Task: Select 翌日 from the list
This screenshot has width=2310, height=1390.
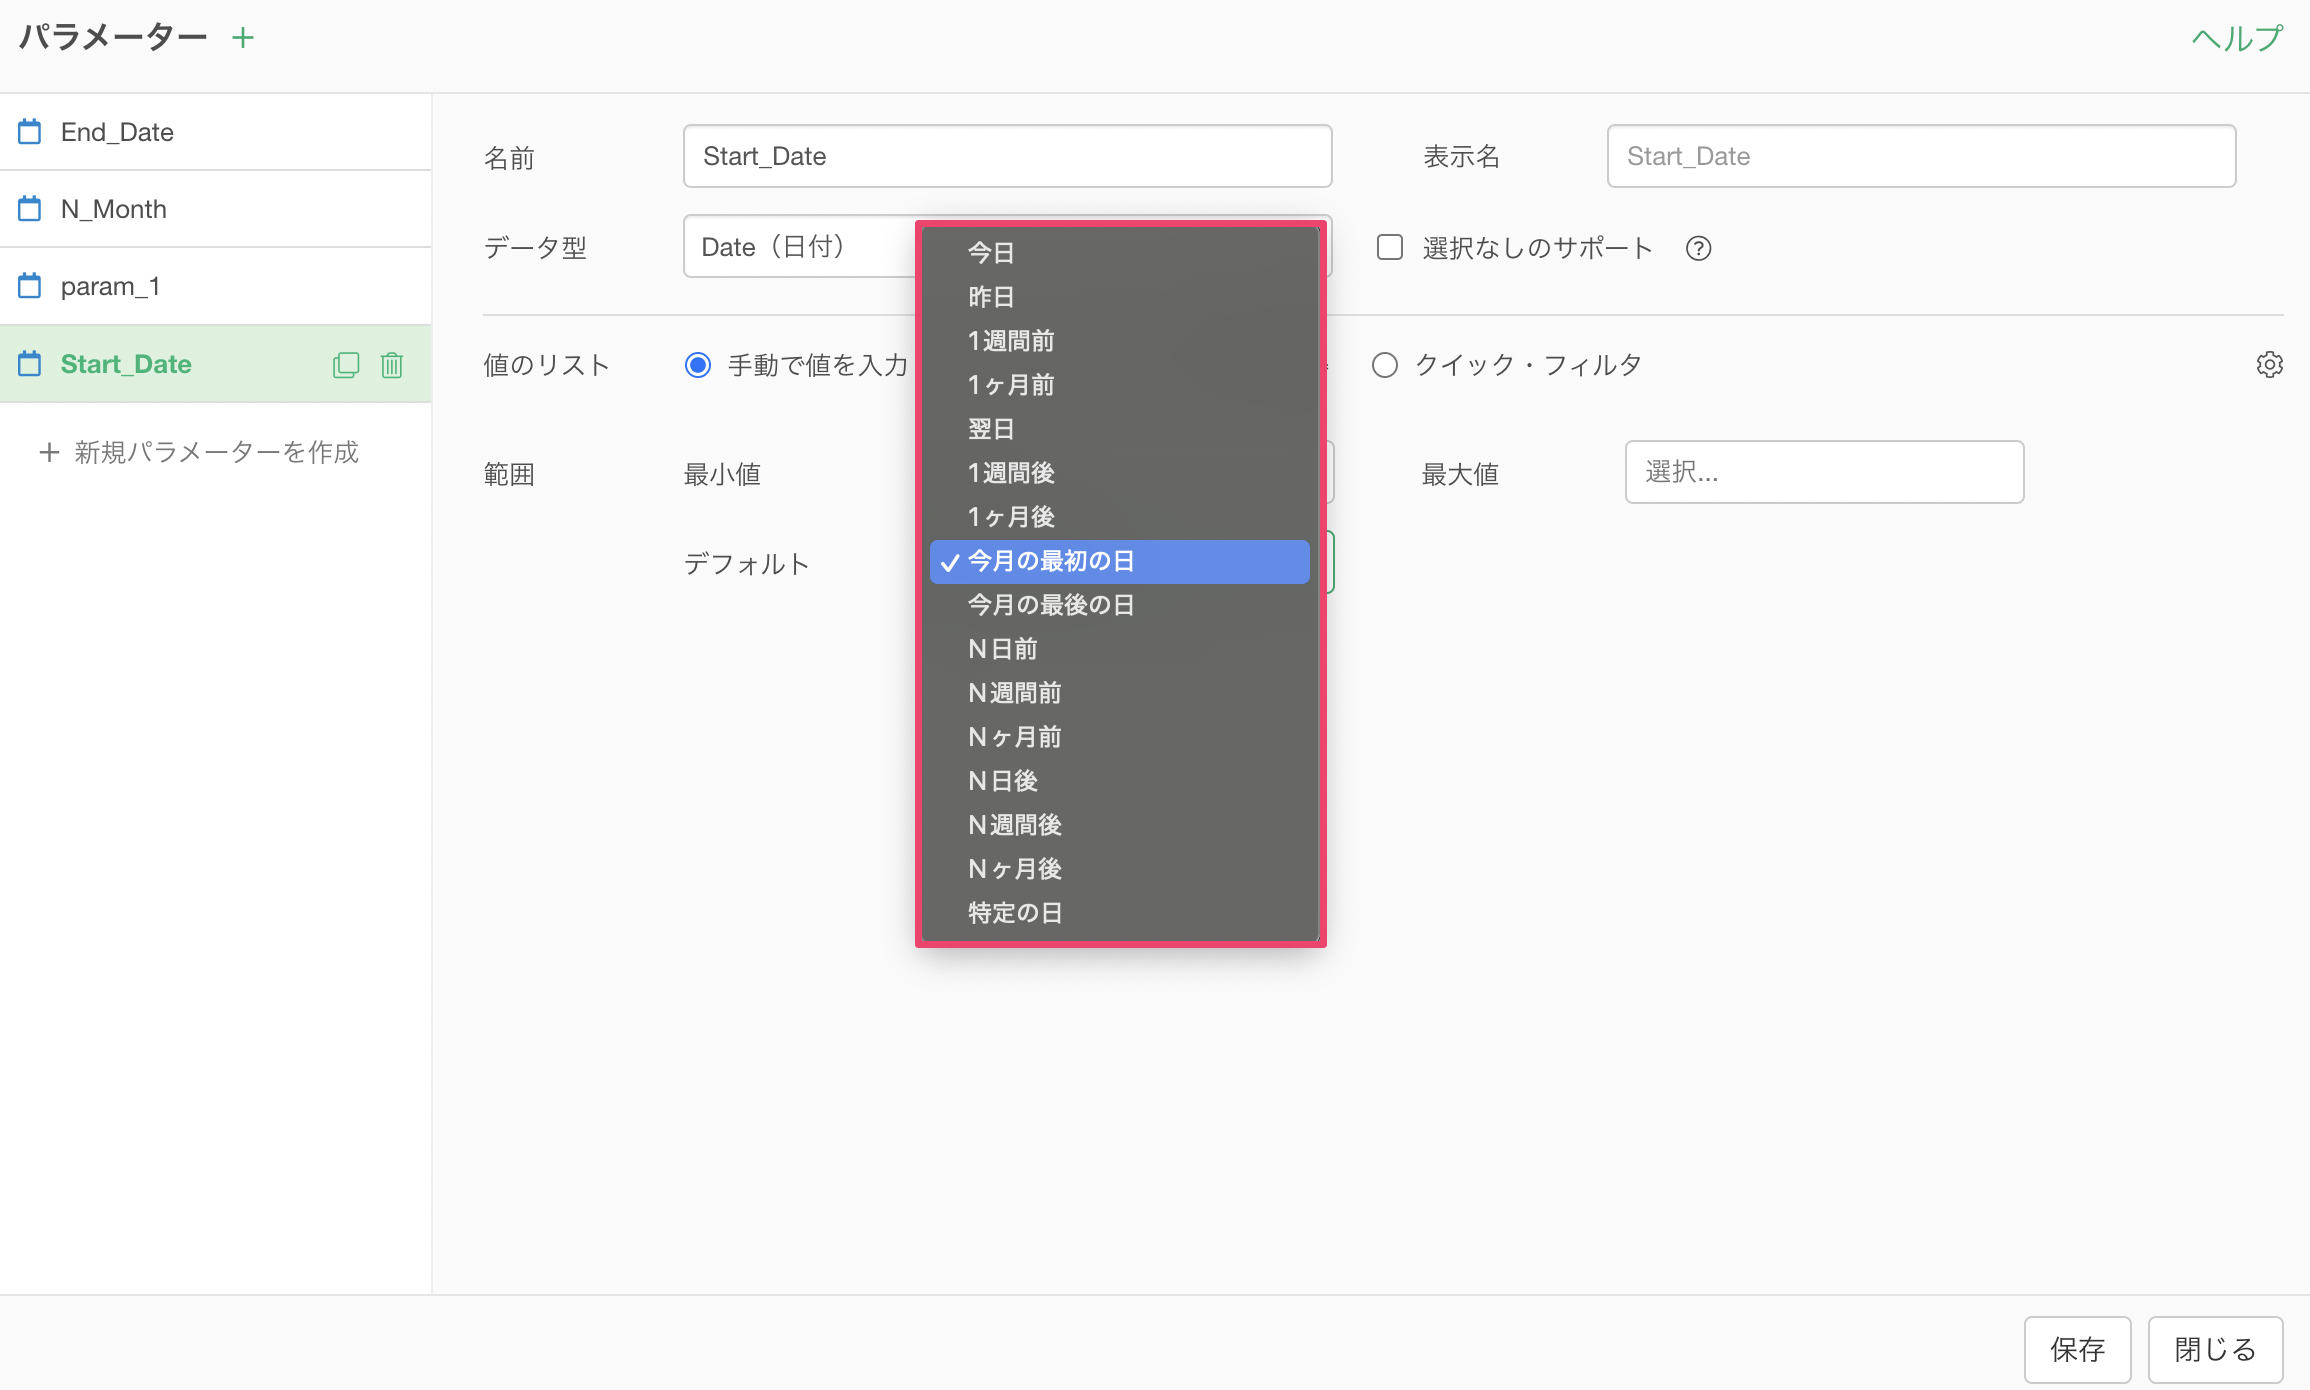Action: click(x=1120, y=429)
